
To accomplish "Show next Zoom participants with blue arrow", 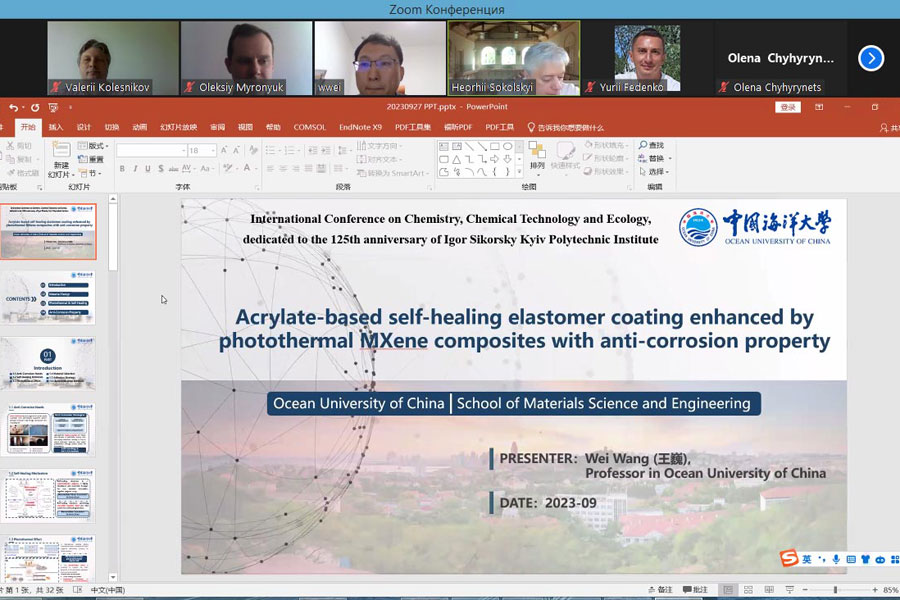I will tap(871, 58).
